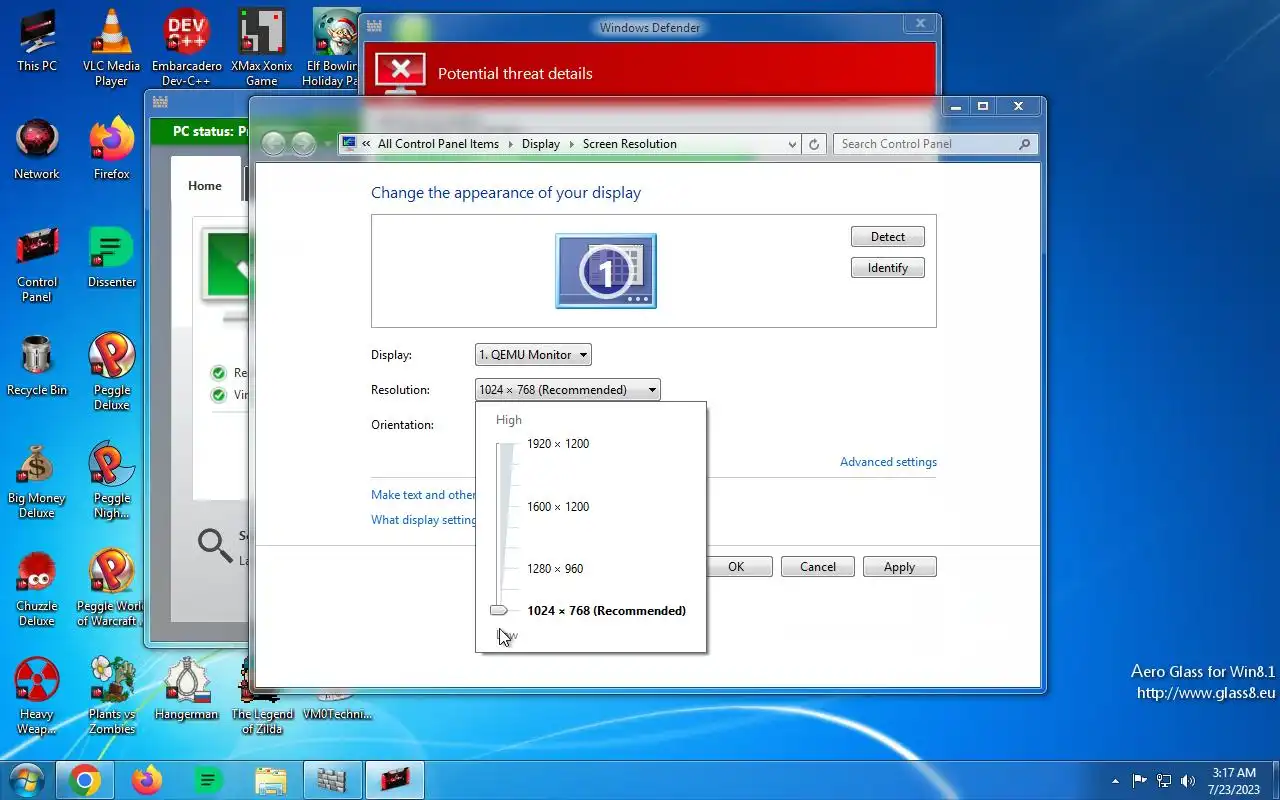
Task: Open Make text and other items link
Action: click(423, 495)
